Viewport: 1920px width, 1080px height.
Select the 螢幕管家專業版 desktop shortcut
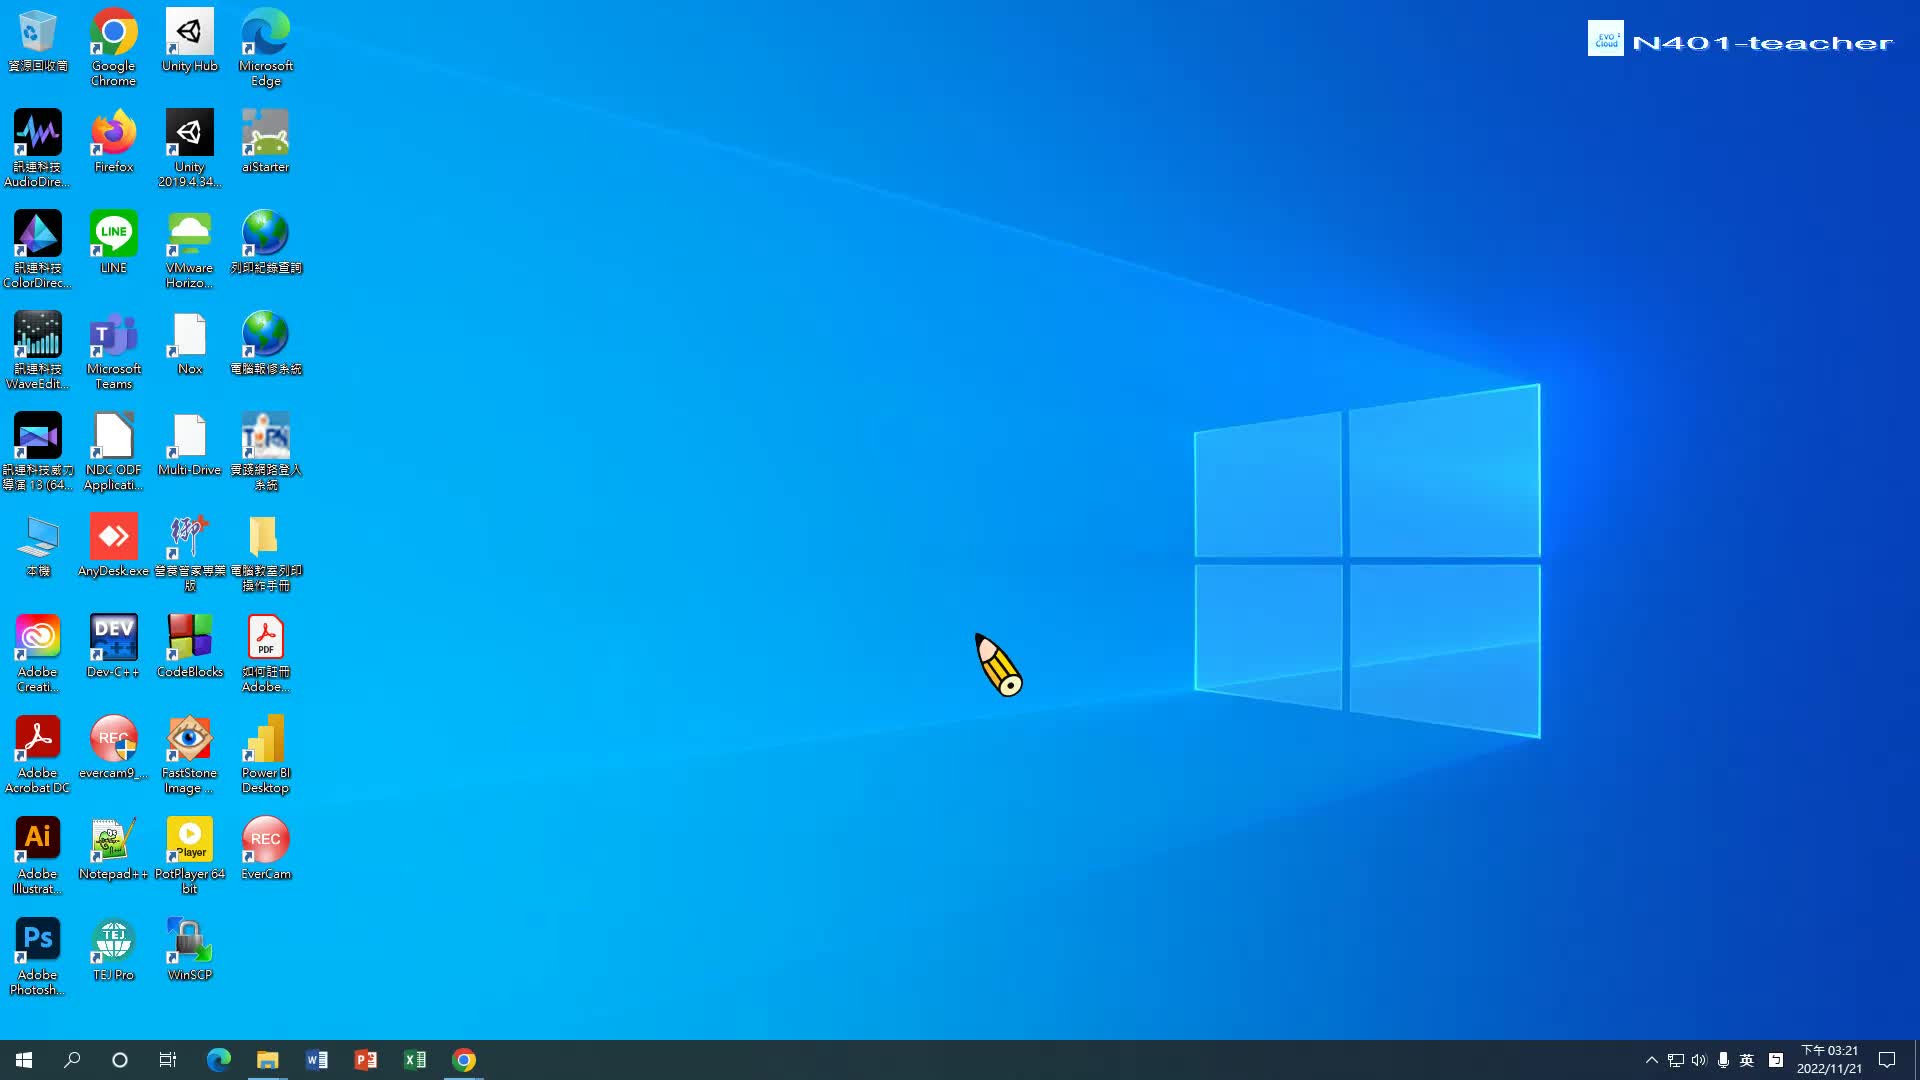[190, 553]
